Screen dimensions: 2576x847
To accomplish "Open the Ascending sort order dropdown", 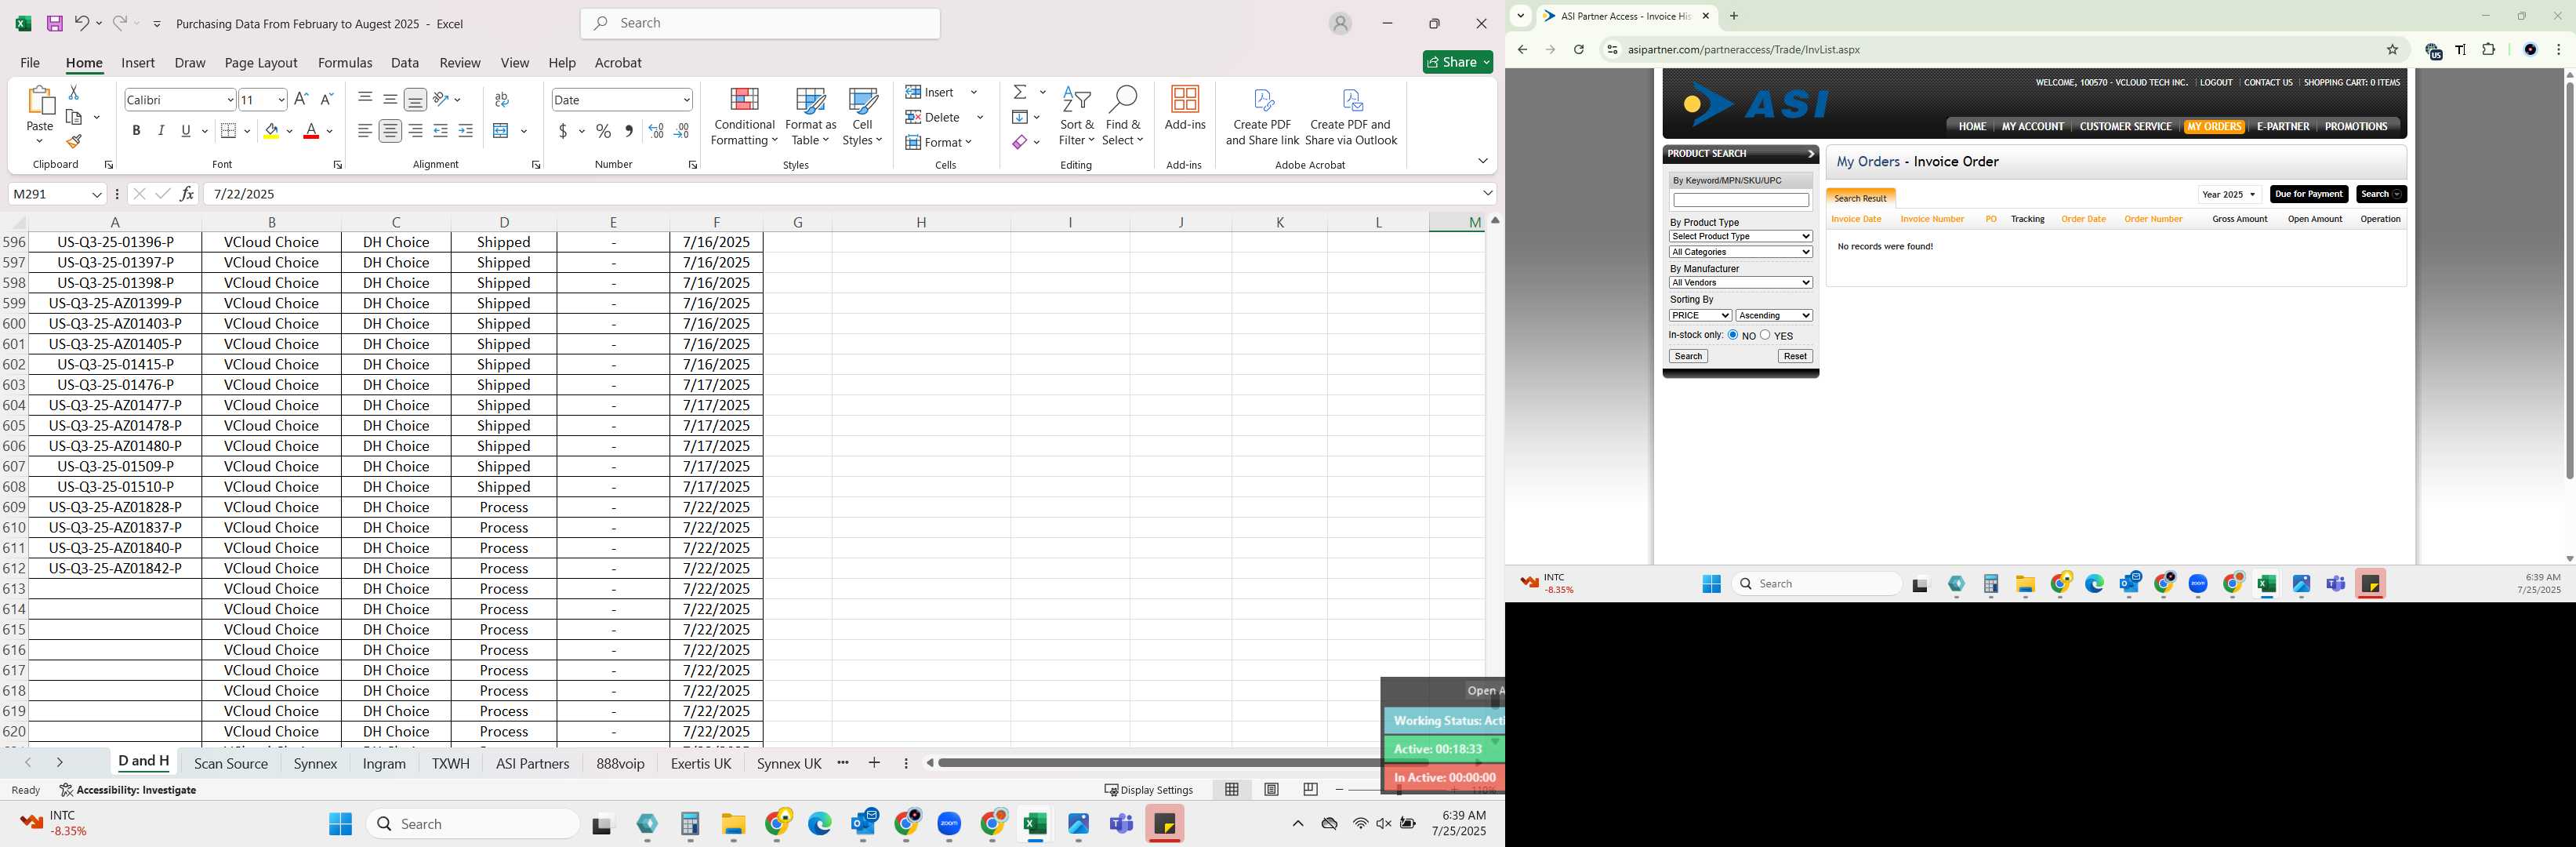I will [1774, 316].
